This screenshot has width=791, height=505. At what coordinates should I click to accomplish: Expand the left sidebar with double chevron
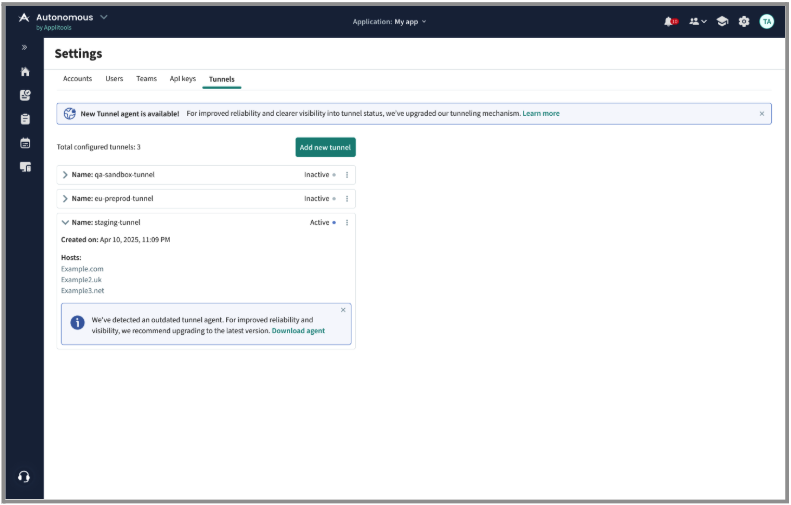point(25,48)
